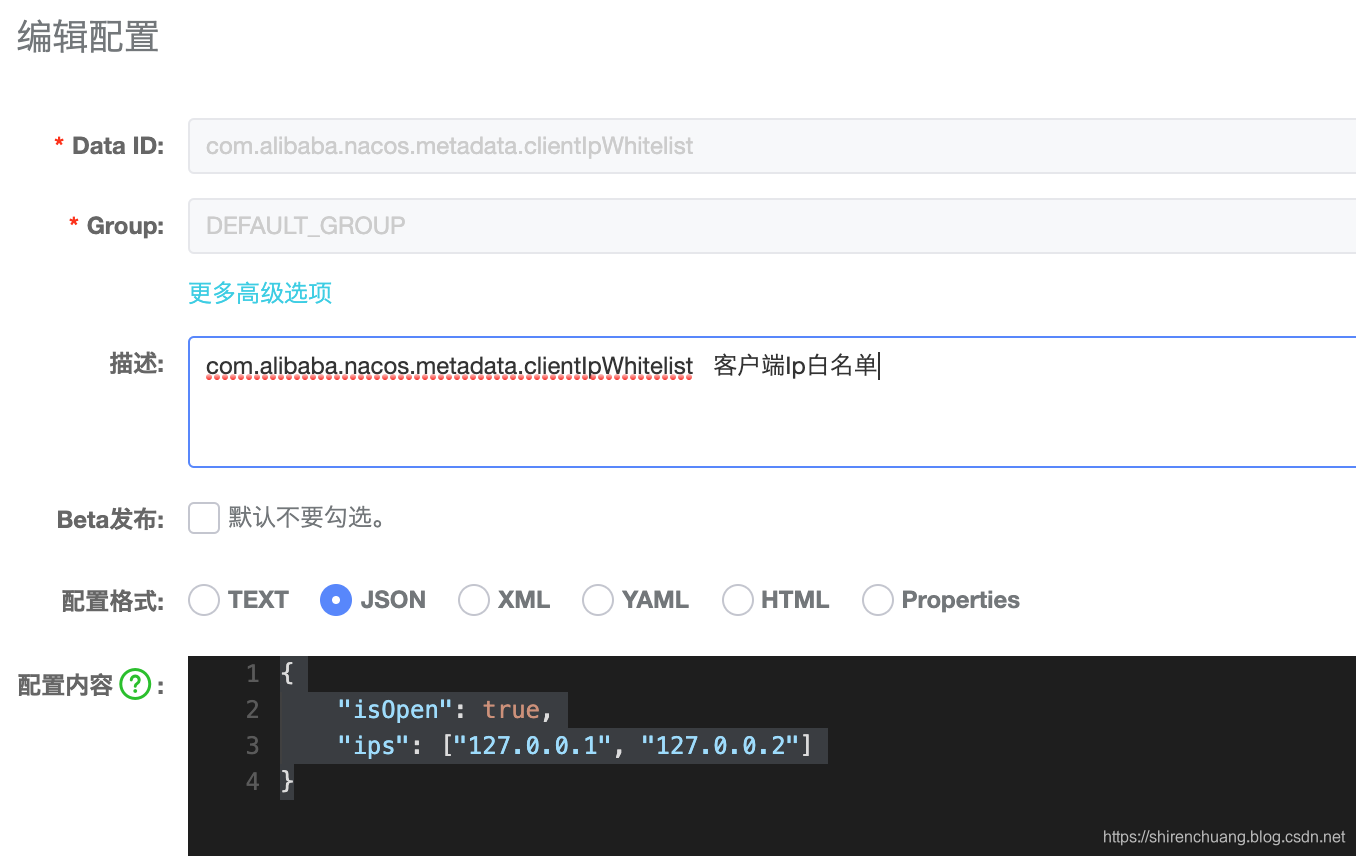Pick the YAML format radio button
The width and height of the screenshot is (1356, 856).
598,600
